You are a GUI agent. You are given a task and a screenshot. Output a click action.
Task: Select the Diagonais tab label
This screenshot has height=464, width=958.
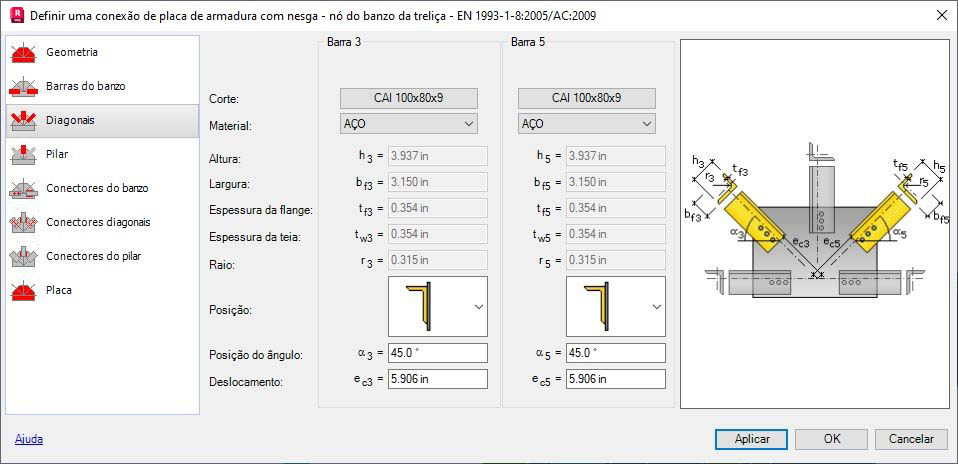70,120
